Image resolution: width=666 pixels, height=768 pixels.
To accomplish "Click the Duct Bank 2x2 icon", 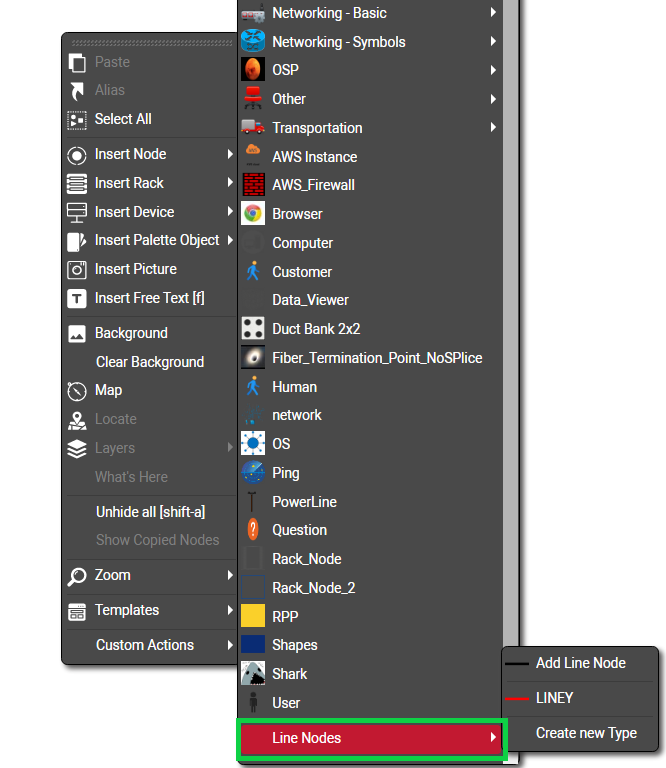I will point(253,329).
